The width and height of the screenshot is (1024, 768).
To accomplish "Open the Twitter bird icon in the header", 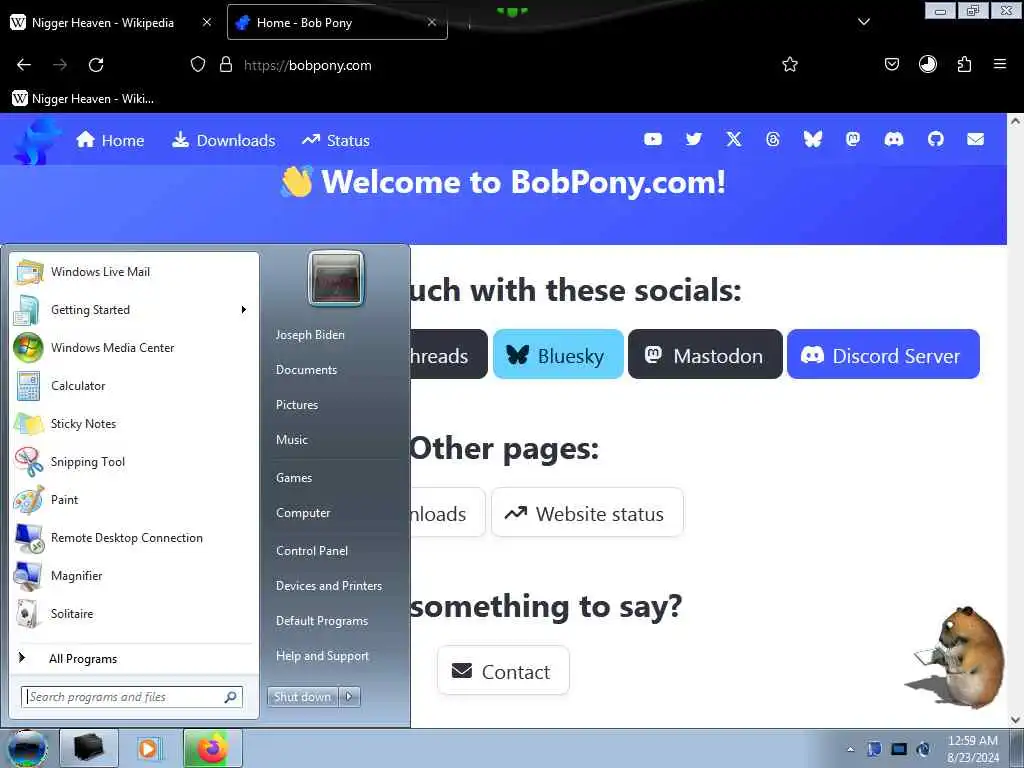I will pyautogui.click(x=694, y=139).
